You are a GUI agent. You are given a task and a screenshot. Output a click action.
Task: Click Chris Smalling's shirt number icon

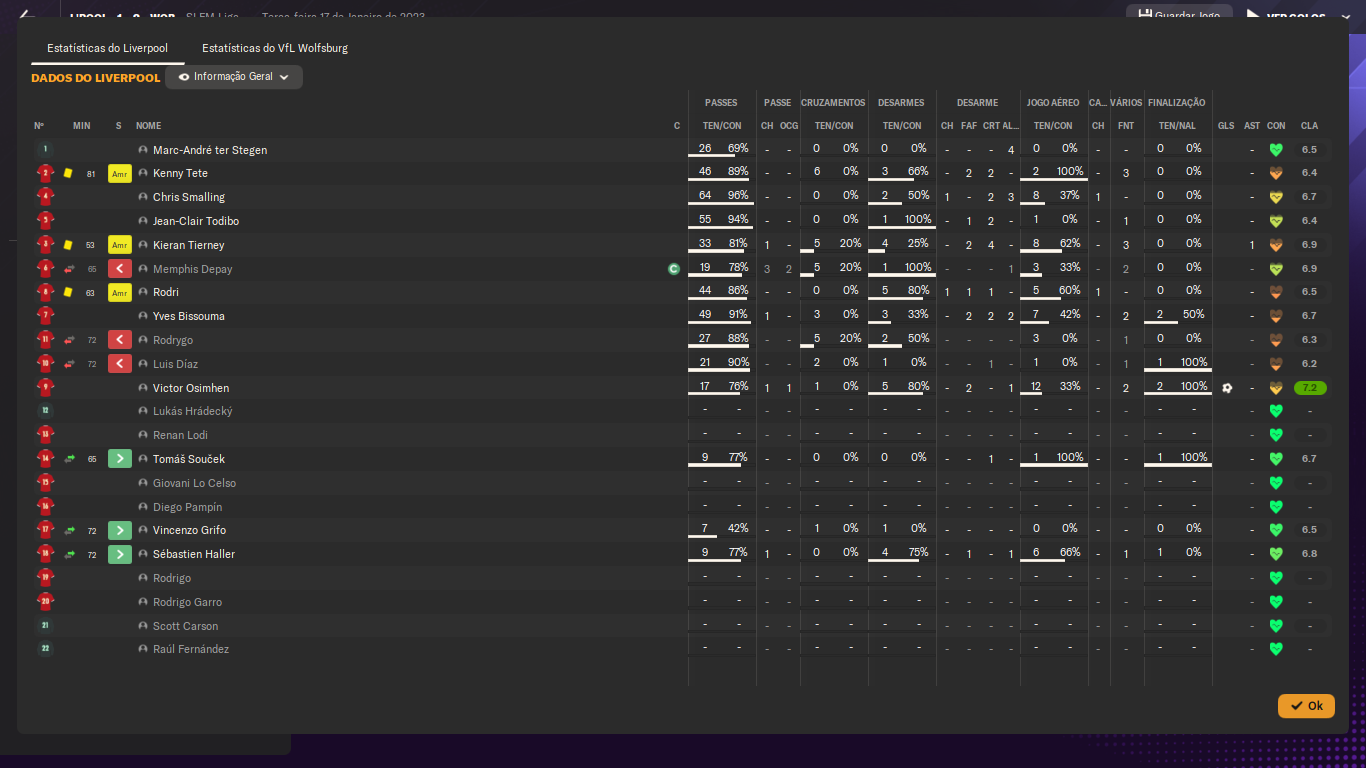(x=45, y=197)
